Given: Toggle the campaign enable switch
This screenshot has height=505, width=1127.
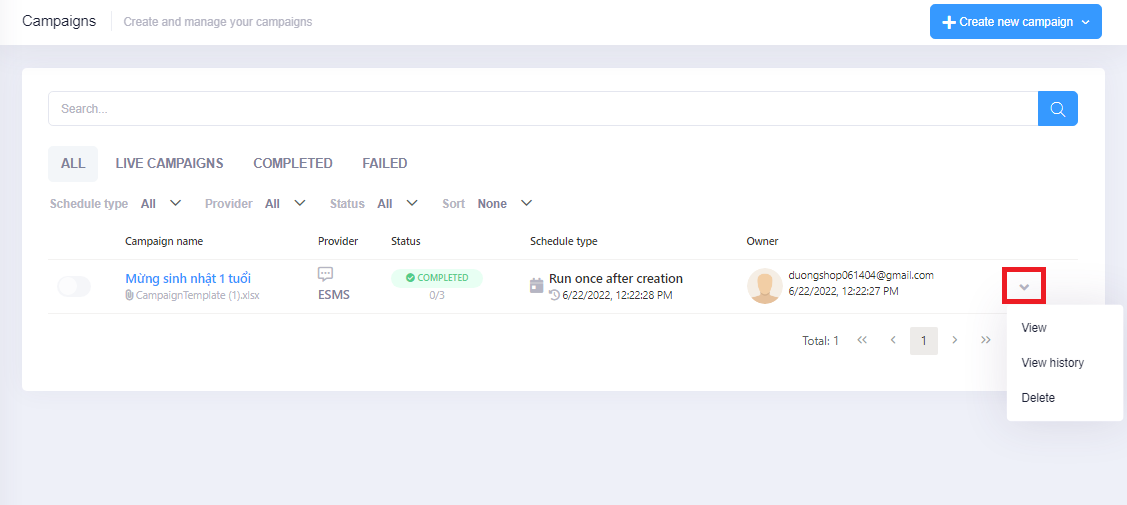Looking at the screenshot, I should (x=74, y=287).
